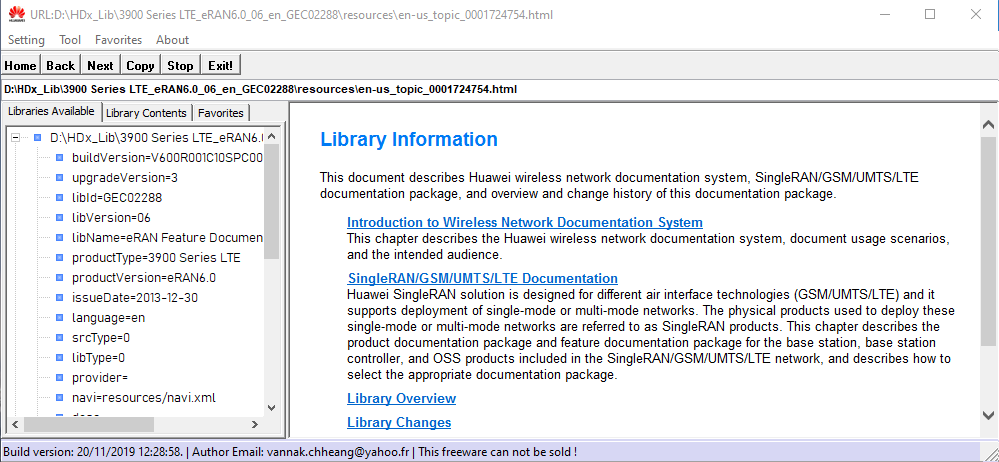Click the bullet icon beside buildVersion row
The height and width of the screenshot is (462, 999).
pyautogui.click(x=59, y=157)
